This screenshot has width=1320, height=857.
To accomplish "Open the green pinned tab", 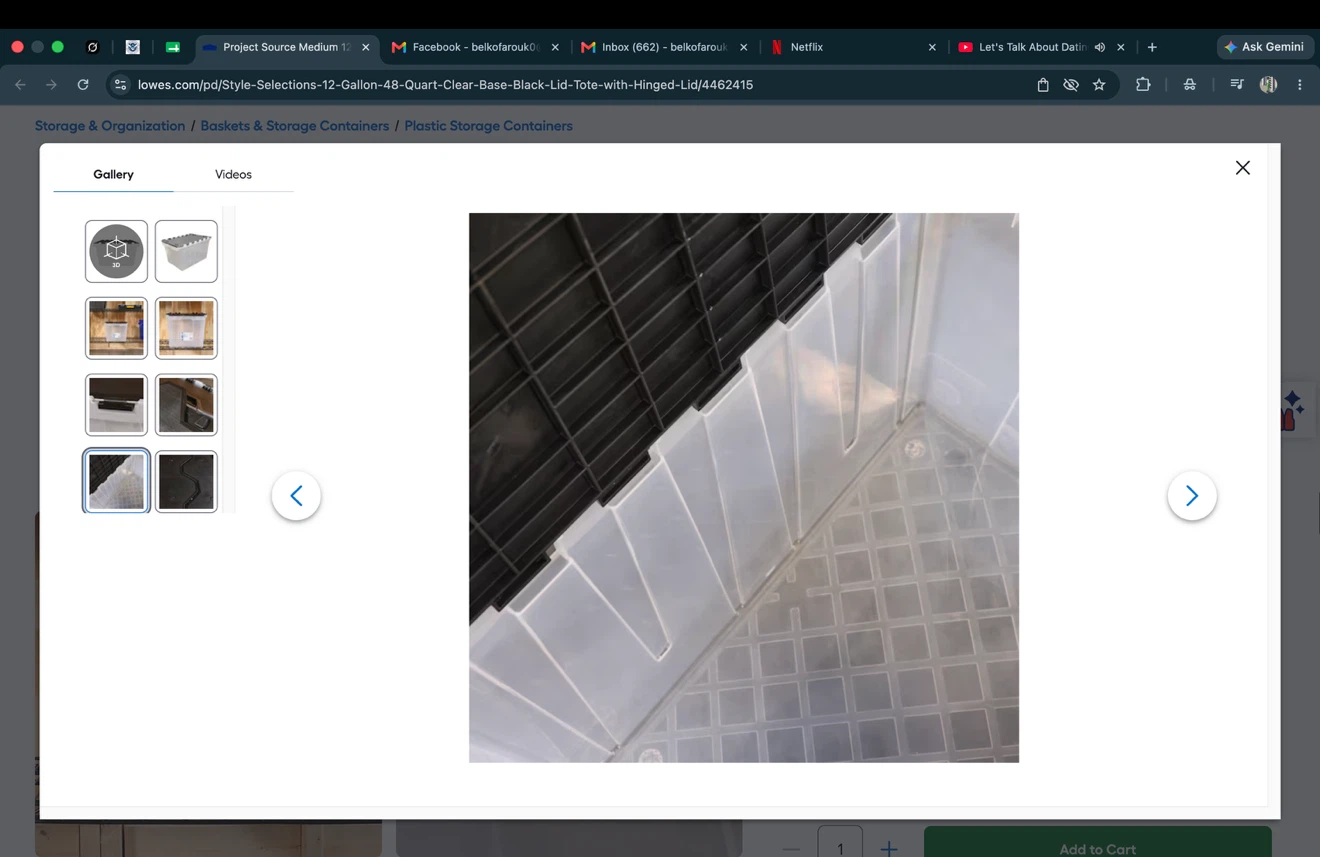I will (x=172, y=47).
